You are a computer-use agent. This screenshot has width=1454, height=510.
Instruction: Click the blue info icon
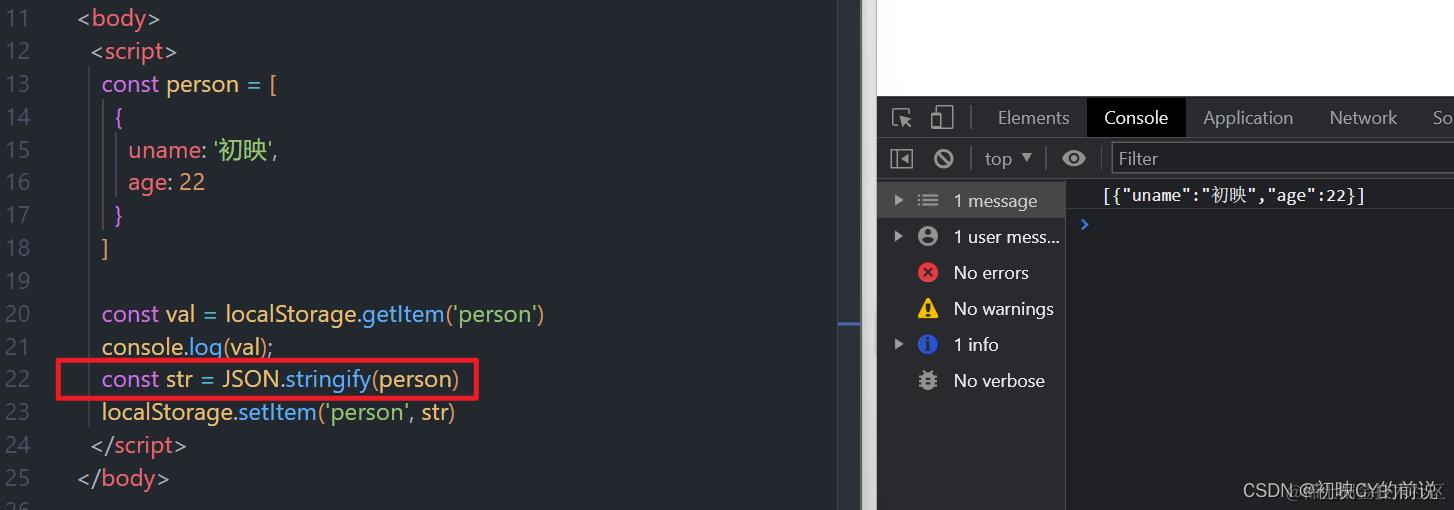928,344
